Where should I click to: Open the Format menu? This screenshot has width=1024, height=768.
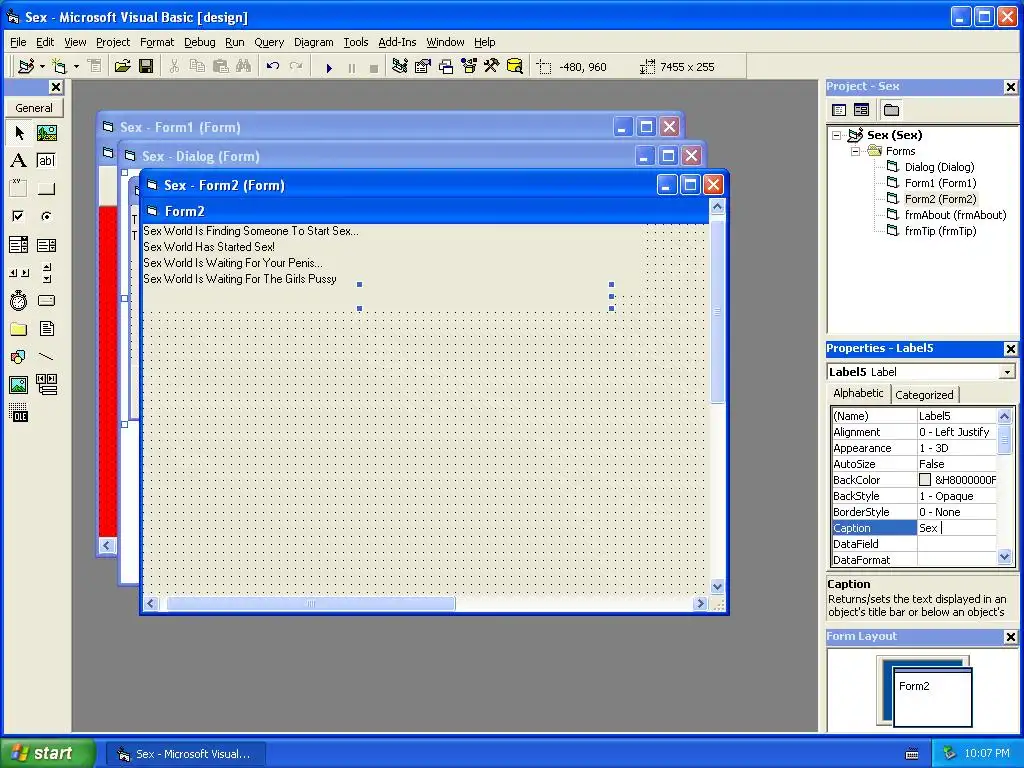click(x=157, y=42)
